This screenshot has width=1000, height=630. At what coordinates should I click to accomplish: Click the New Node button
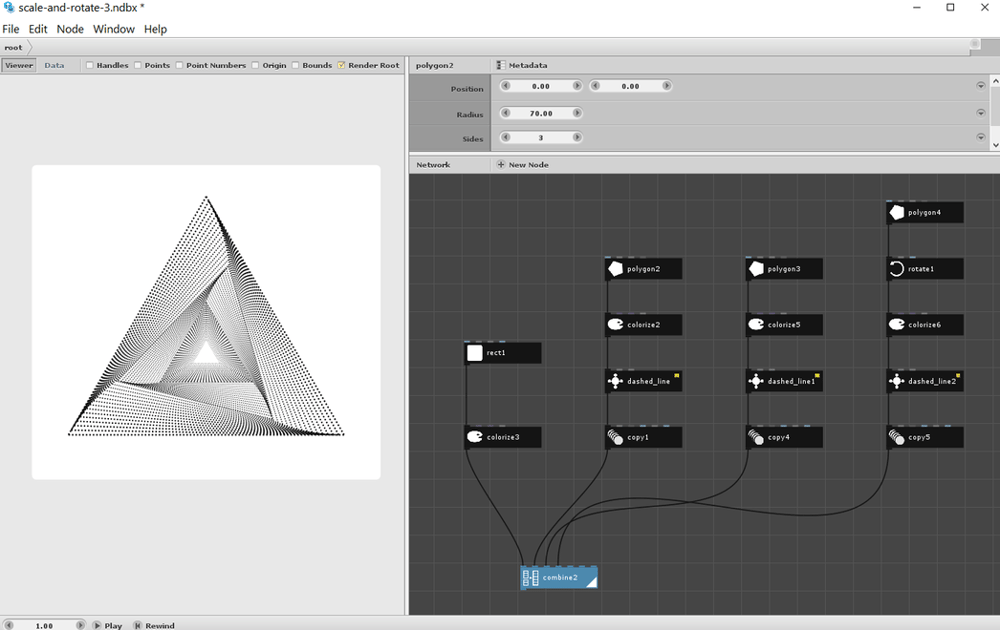coord(523,165)
